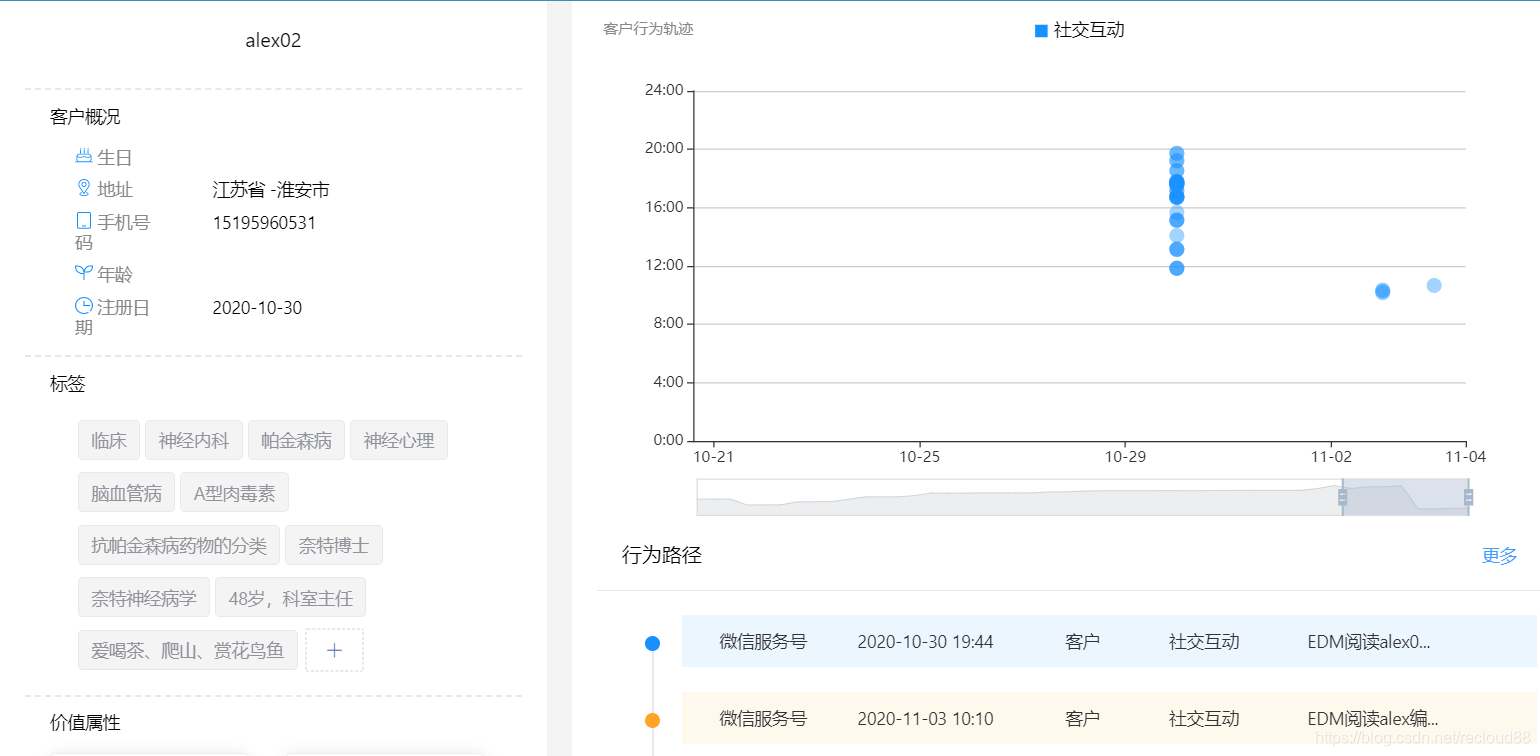1540x756 pixels.
Task: Click the age sprout icon
Action: coord(84,273)
